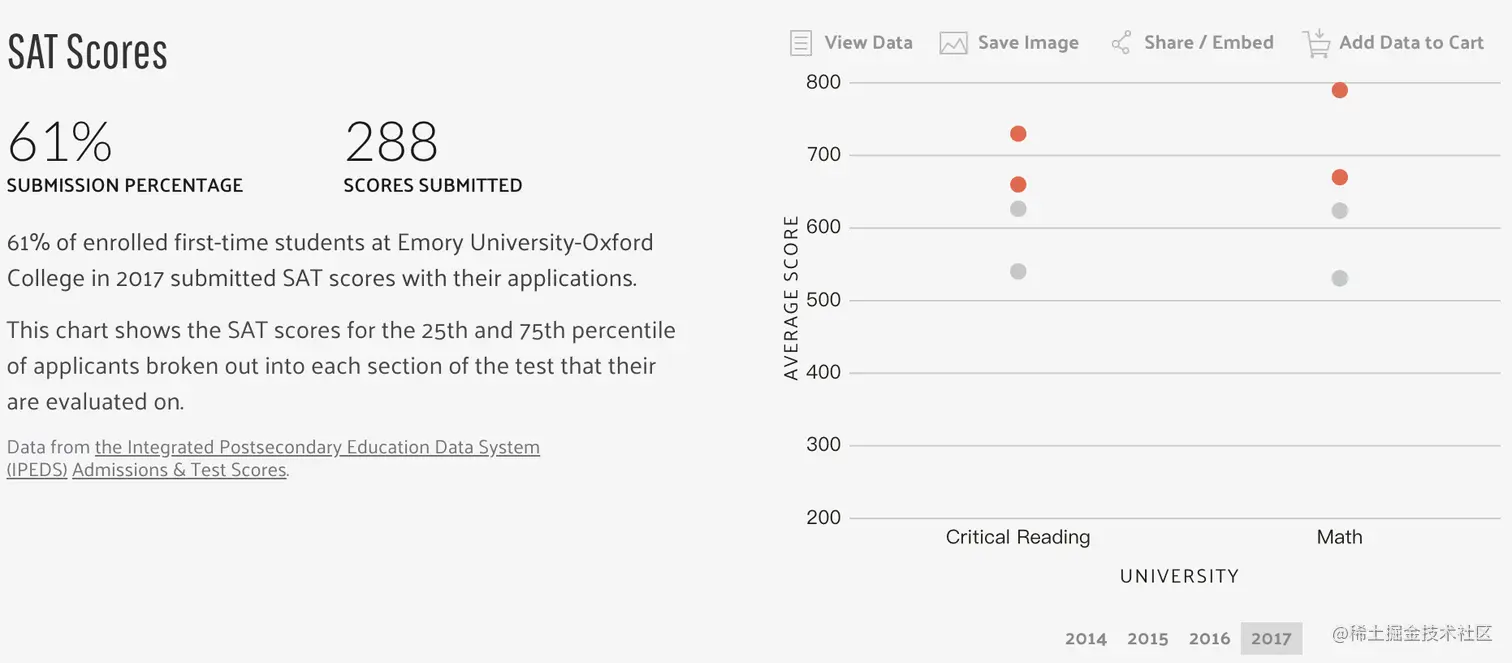
Task: Click the View Data document icon
Action: point(800,43)
